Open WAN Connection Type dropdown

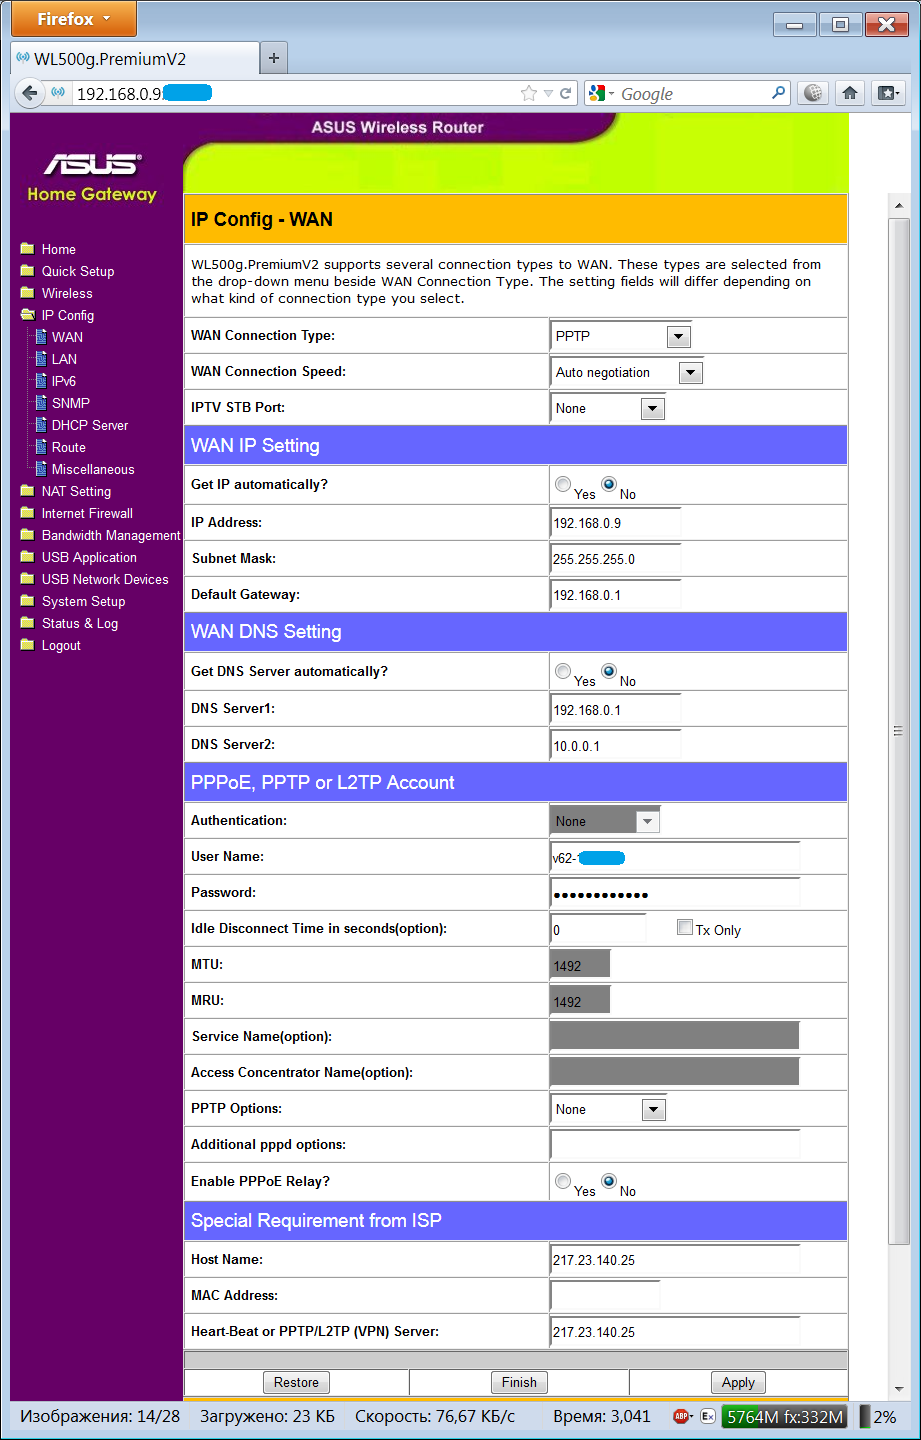pos(621,337)
